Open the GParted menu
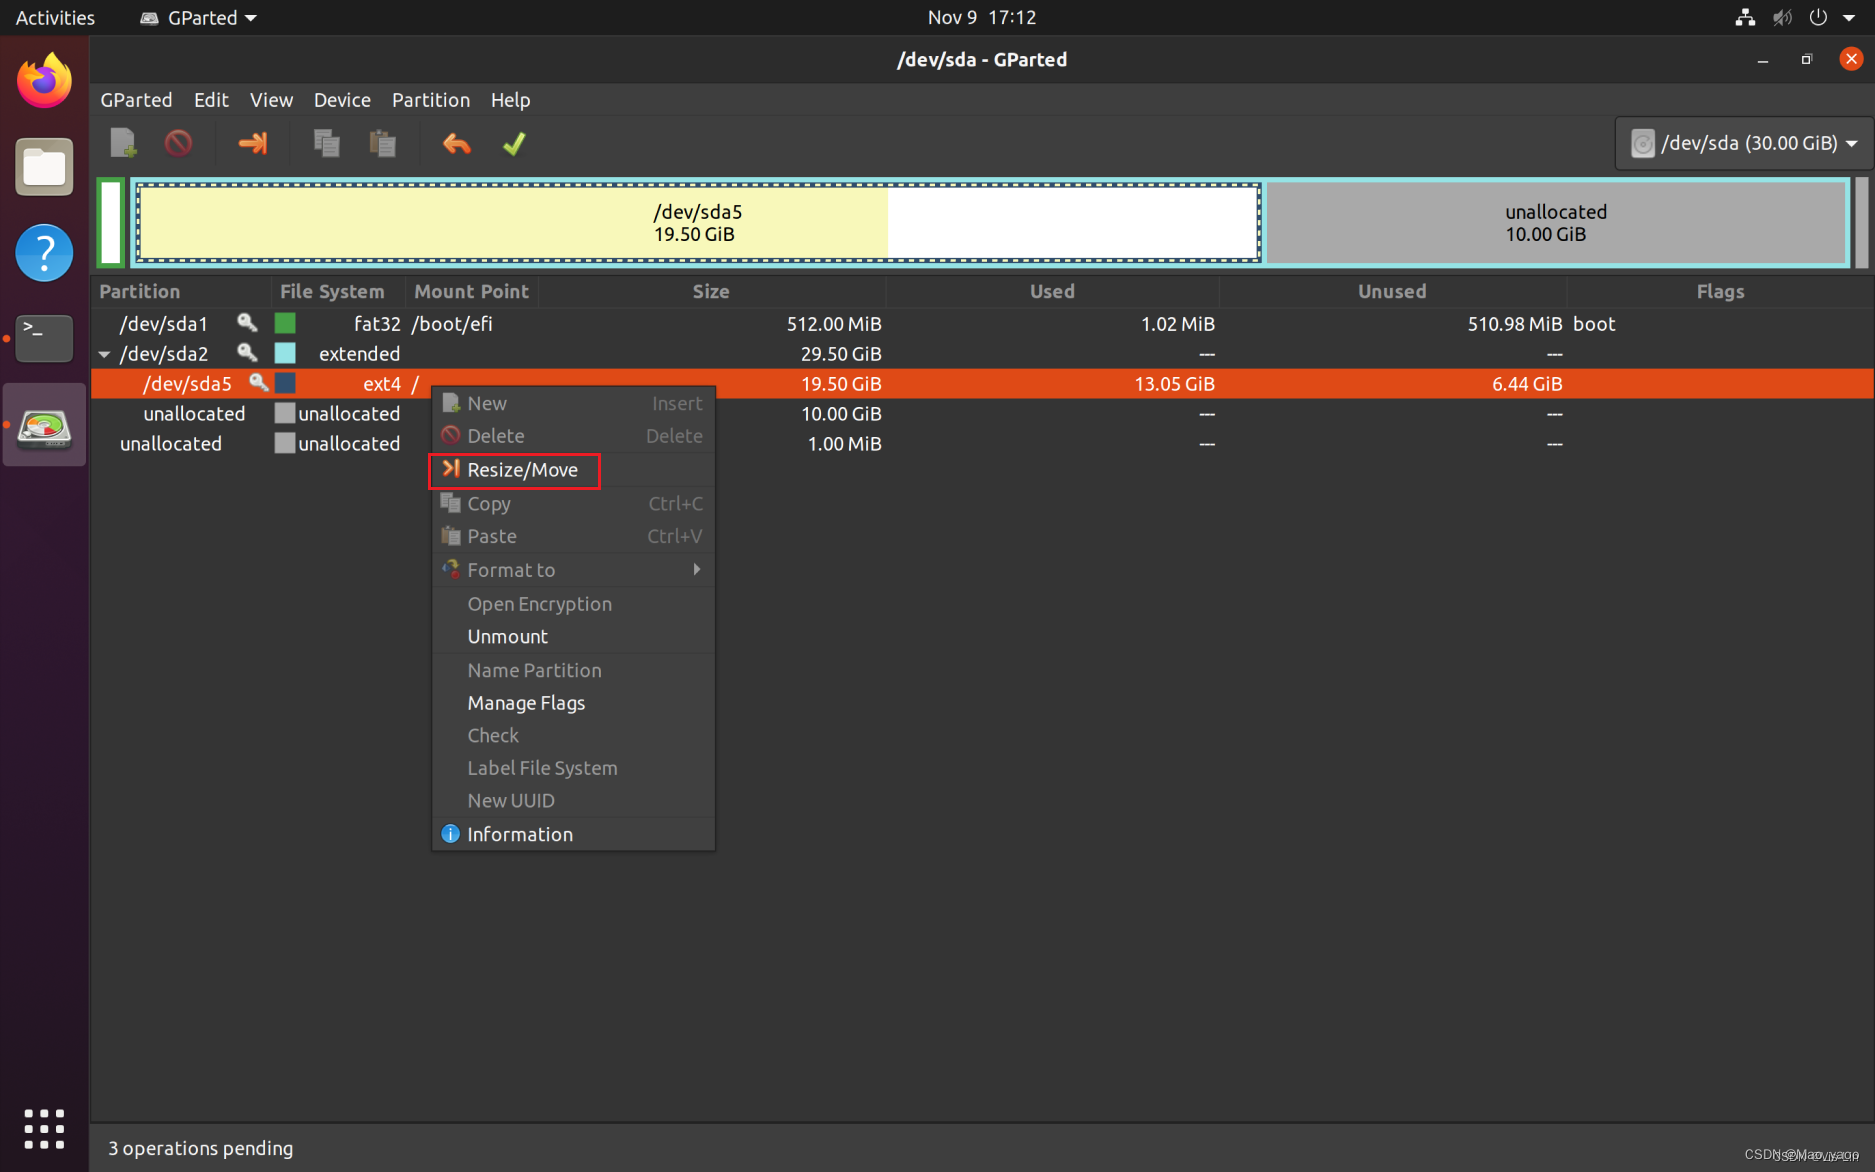This screenshot has height=1172, width=1875. tap(136, 100)
